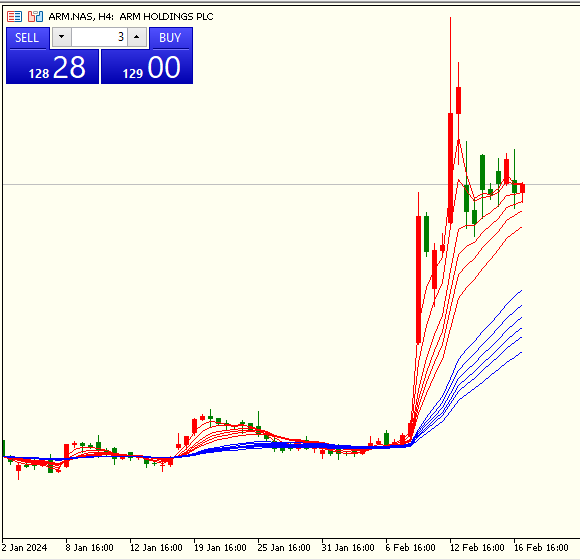Increase trade volume with the up arrow
The image size is (580, 560).
point(137,37)
